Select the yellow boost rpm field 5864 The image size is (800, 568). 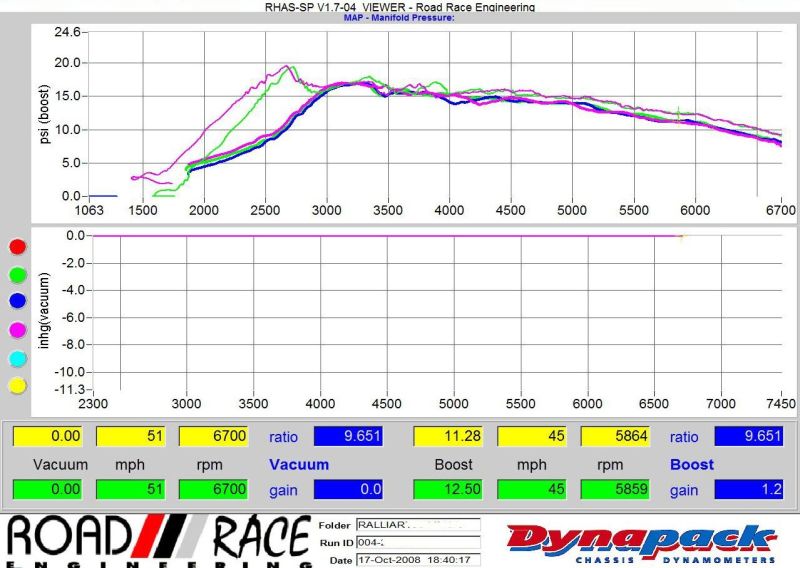coord(614,436)
